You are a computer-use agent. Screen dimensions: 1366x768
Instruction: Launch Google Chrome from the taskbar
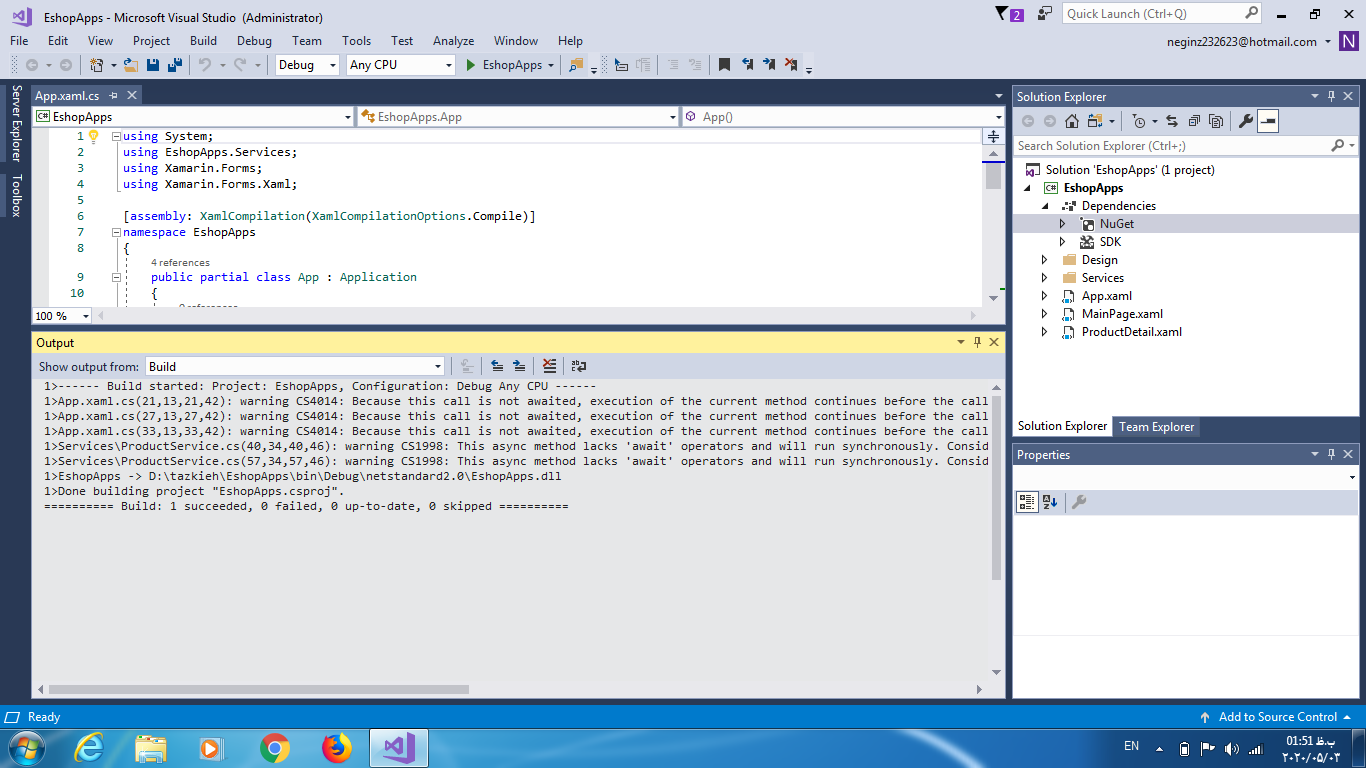[274, 747]
